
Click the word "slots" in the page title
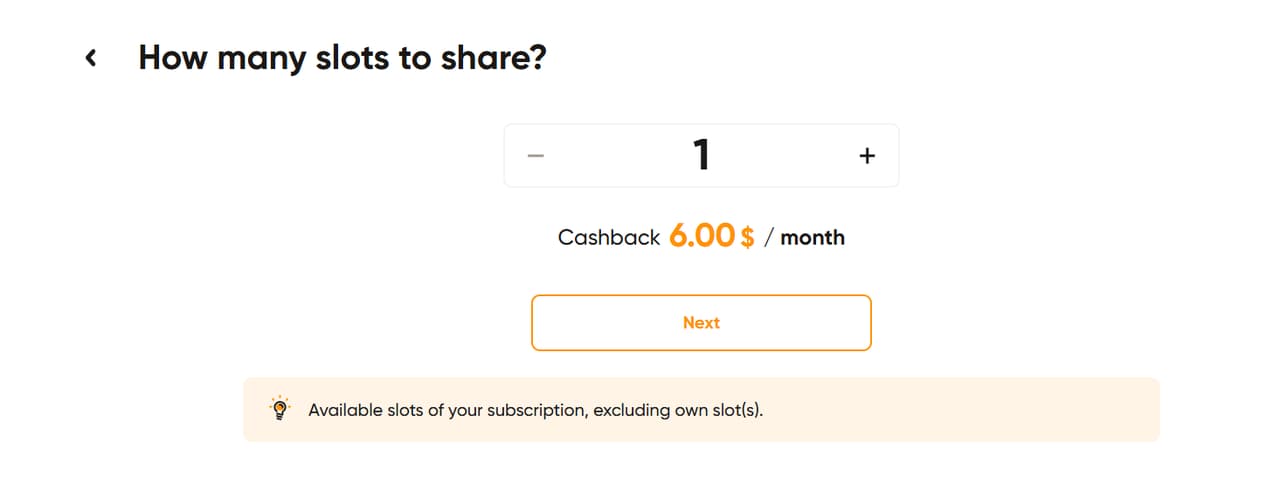tap(342, 58)
